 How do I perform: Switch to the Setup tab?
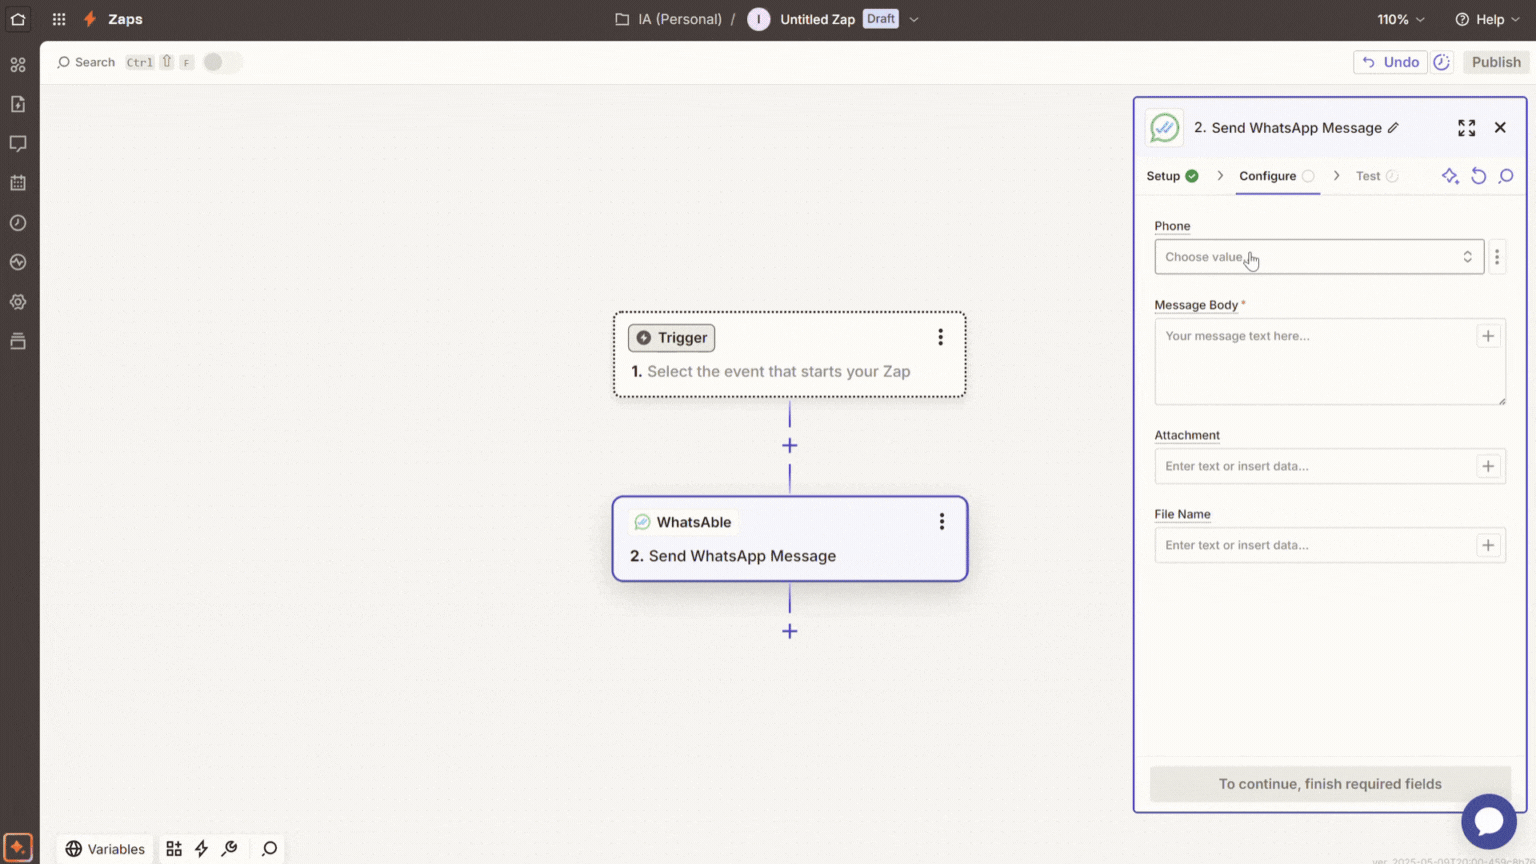pos(1172,176)
